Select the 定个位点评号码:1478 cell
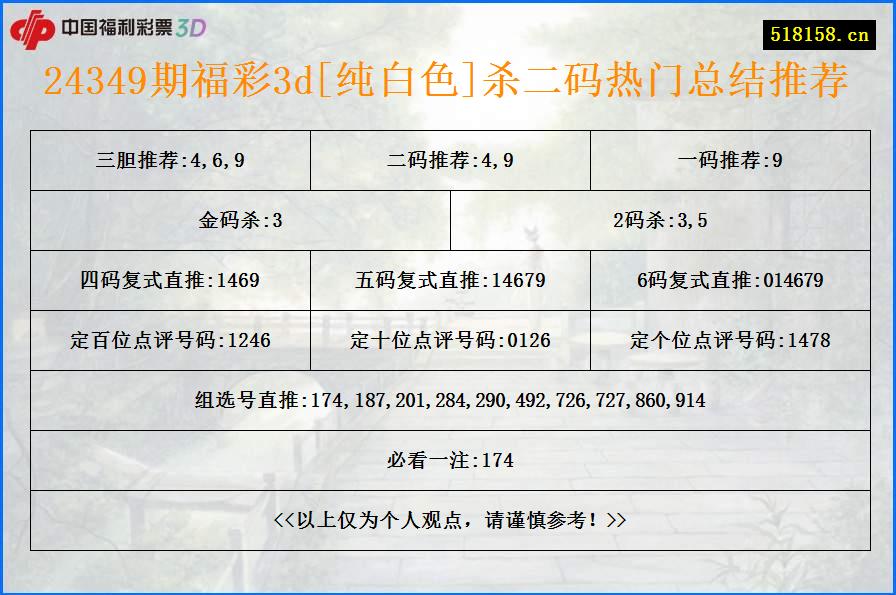Image resolution: width=896 pixels, height=595 pixels. [x=730, y=340]
